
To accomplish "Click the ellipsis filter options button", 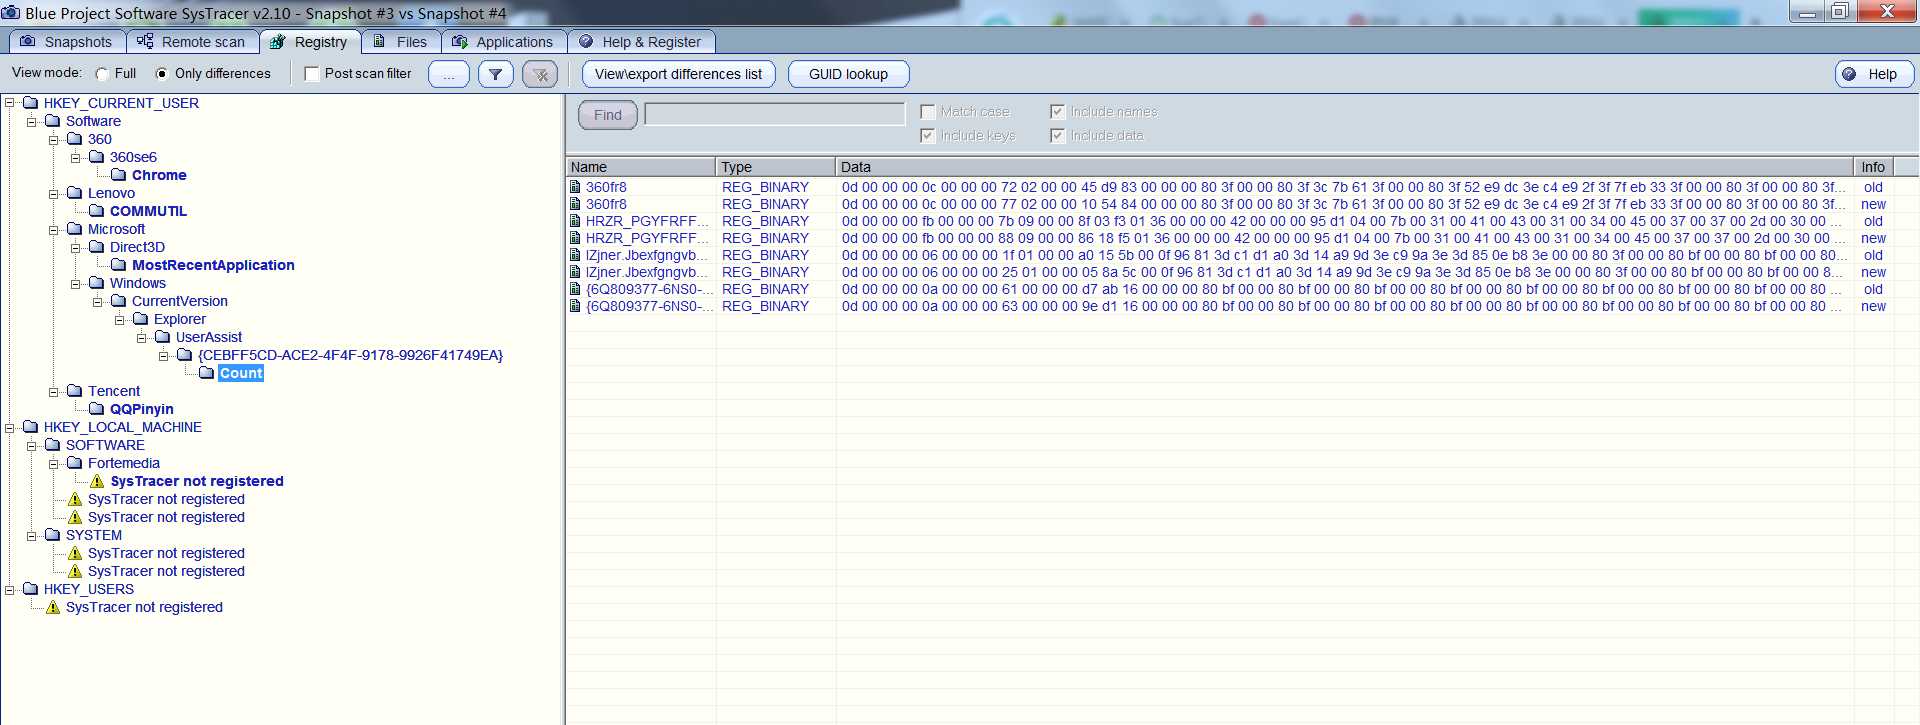I will point(449,74).
